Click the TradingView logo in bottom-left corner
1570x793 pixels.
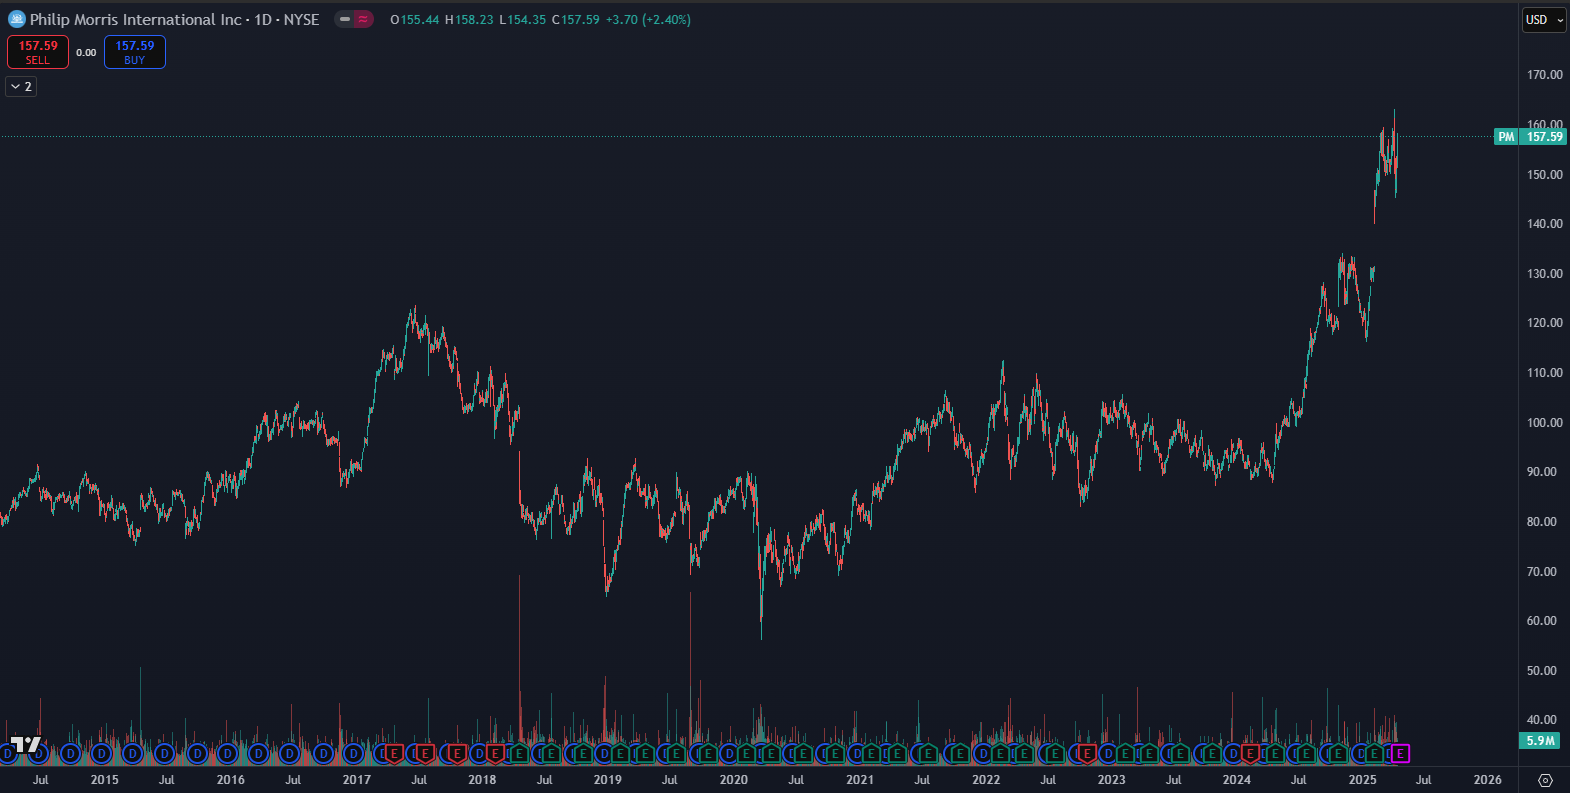[x=25, y=745]
